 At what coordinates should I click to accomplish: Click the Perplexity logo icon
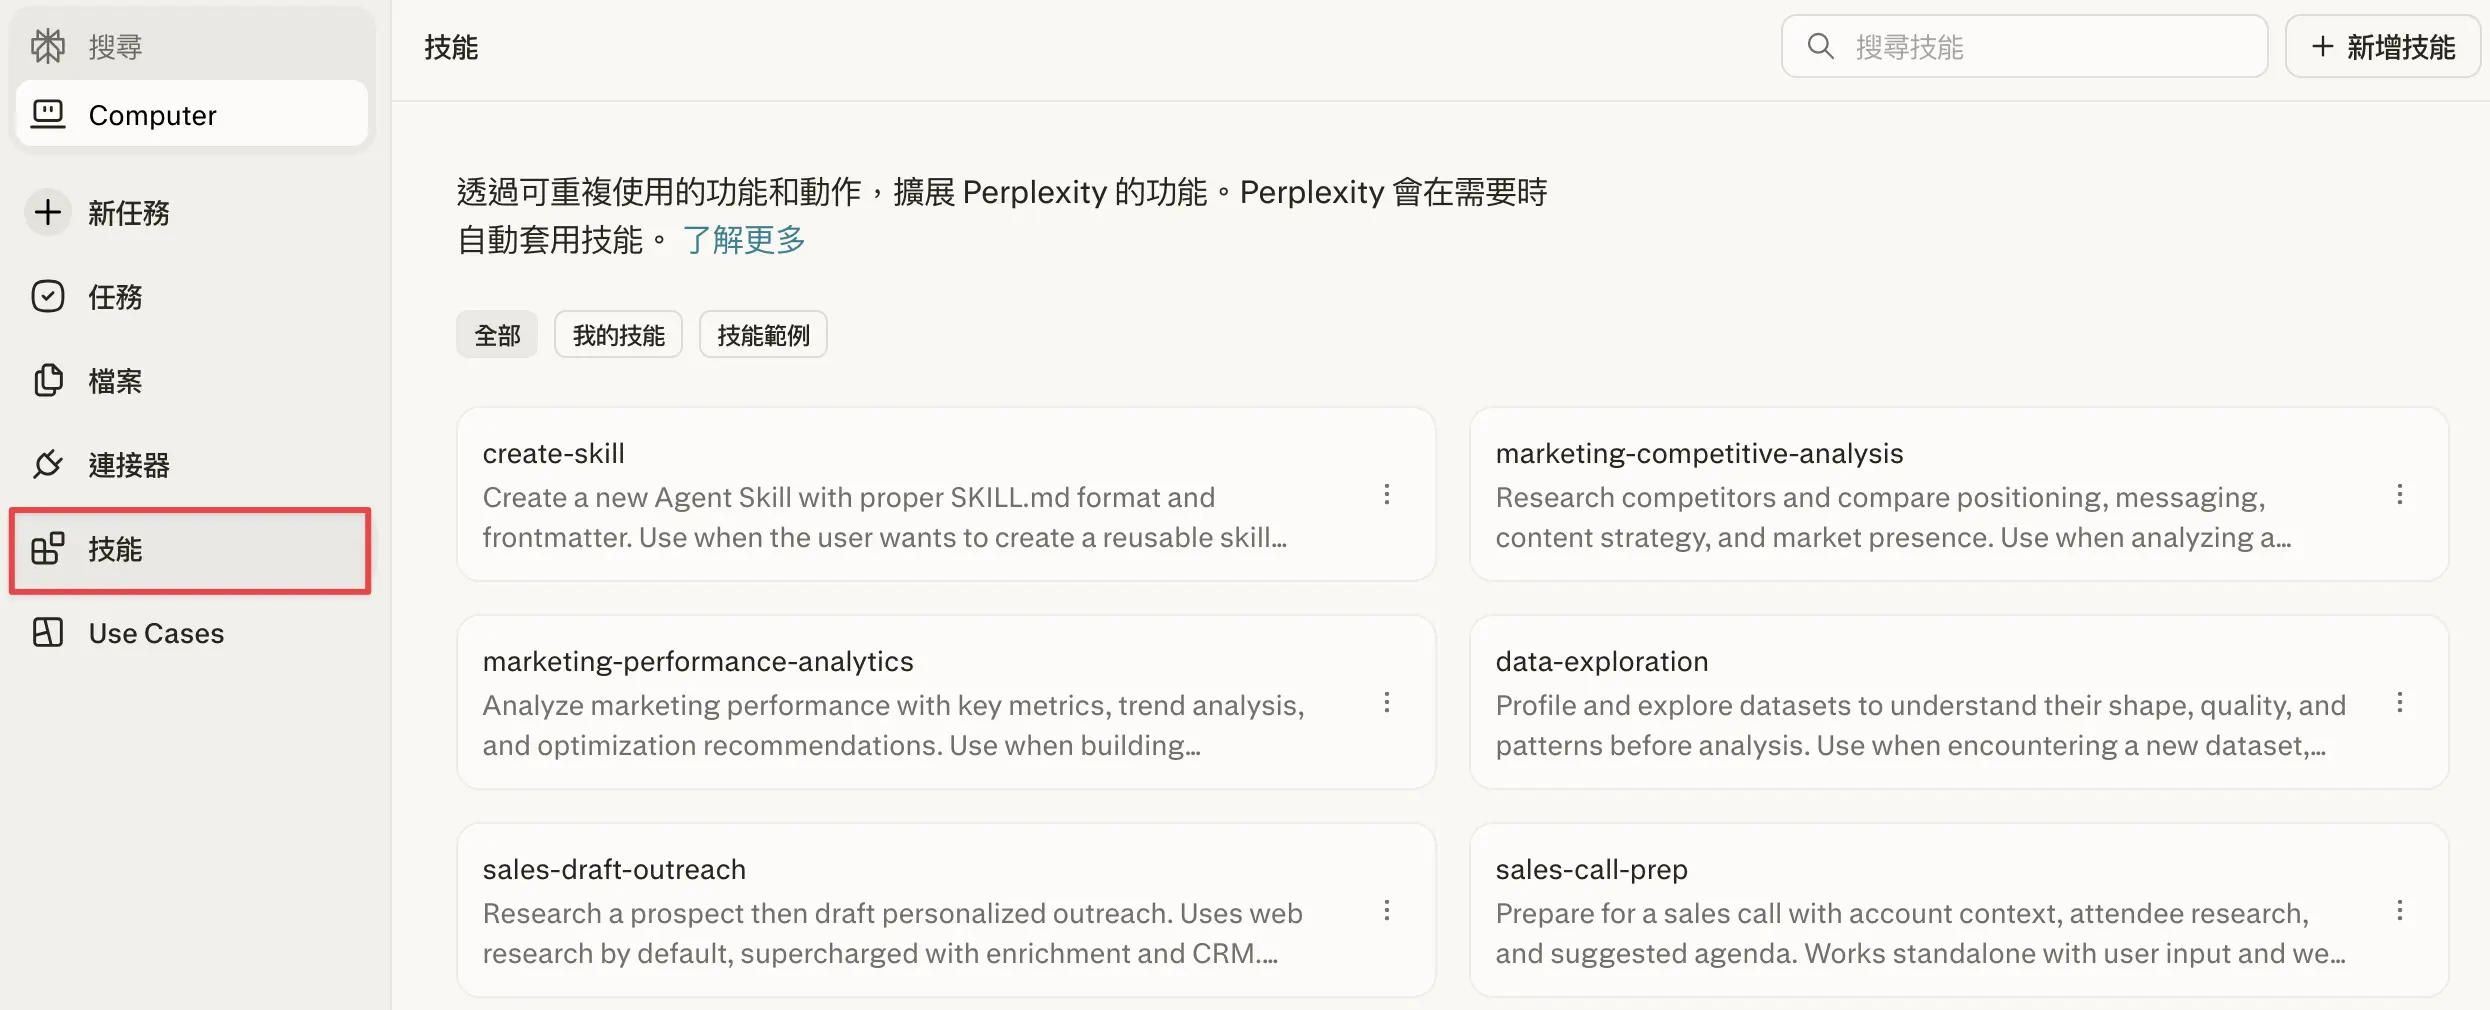pyautogui.click(x=47, y=46)
